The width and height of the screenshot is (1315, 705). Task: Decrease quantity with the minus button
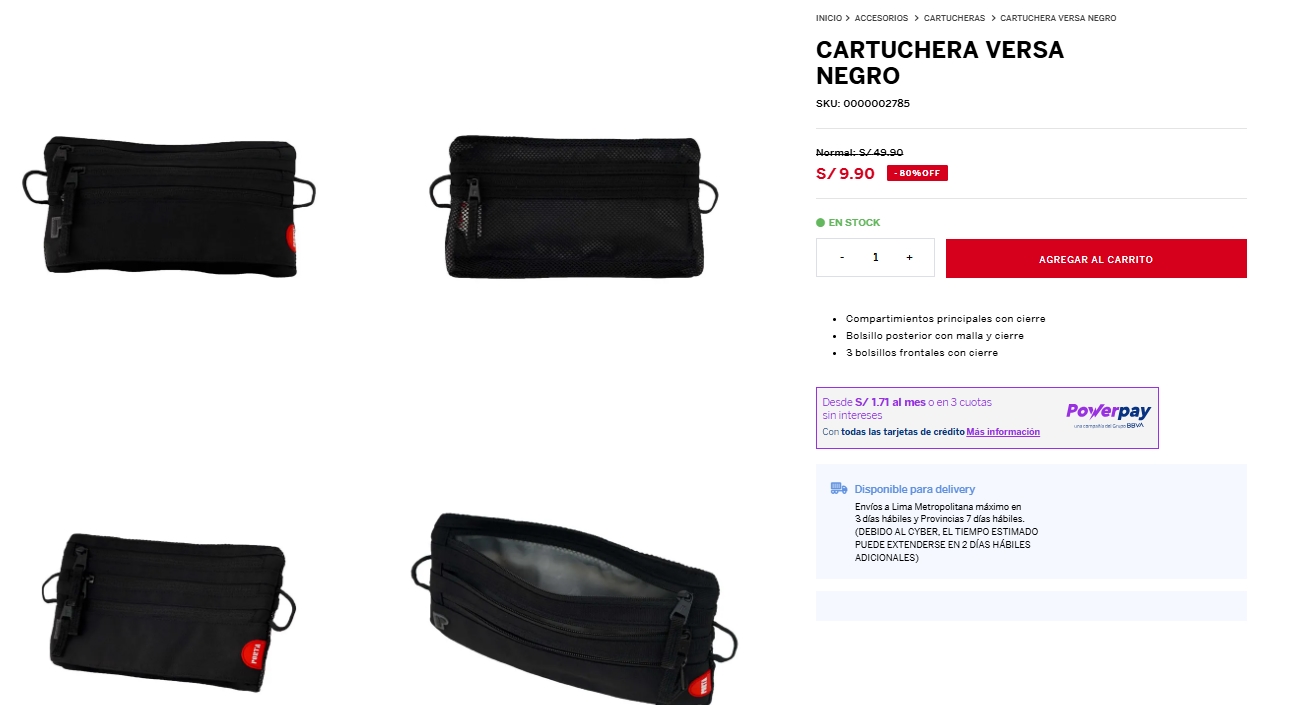tap(842, 257)
